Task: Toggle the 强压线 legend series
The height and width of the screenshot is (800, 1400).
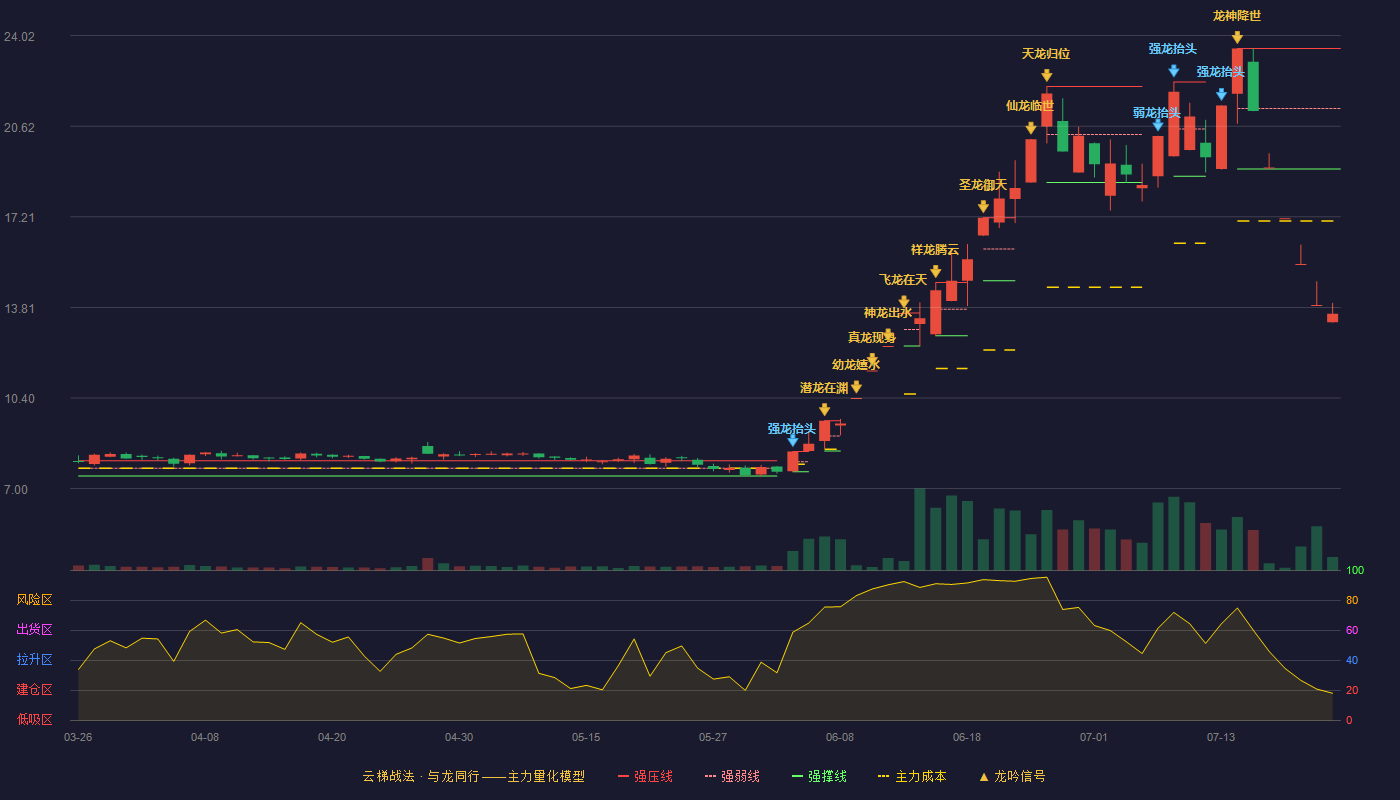Action: 645,776
